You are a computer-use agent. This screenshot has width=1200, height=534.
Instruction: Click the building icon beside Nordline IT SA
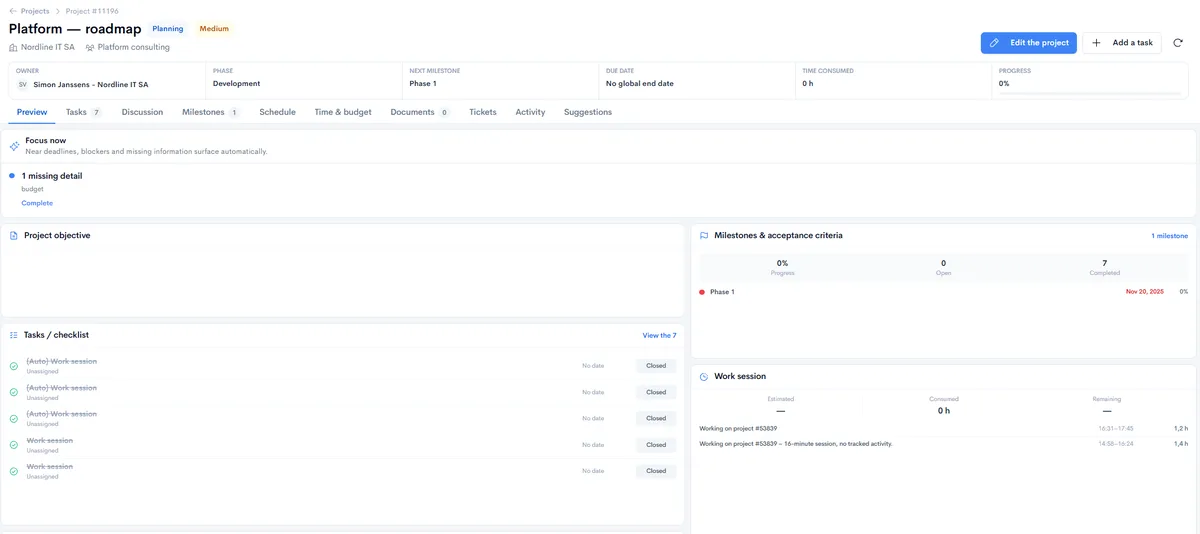pyautogui.click(x=13, y=47)
